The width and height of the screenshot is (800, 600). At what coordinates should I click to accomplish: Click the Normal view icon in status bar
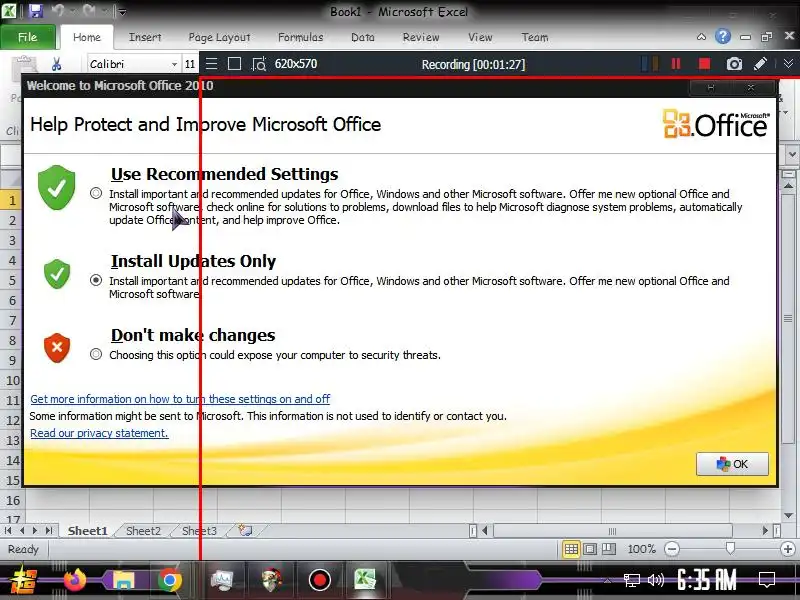pyautogui.click(x=571, y=549)
